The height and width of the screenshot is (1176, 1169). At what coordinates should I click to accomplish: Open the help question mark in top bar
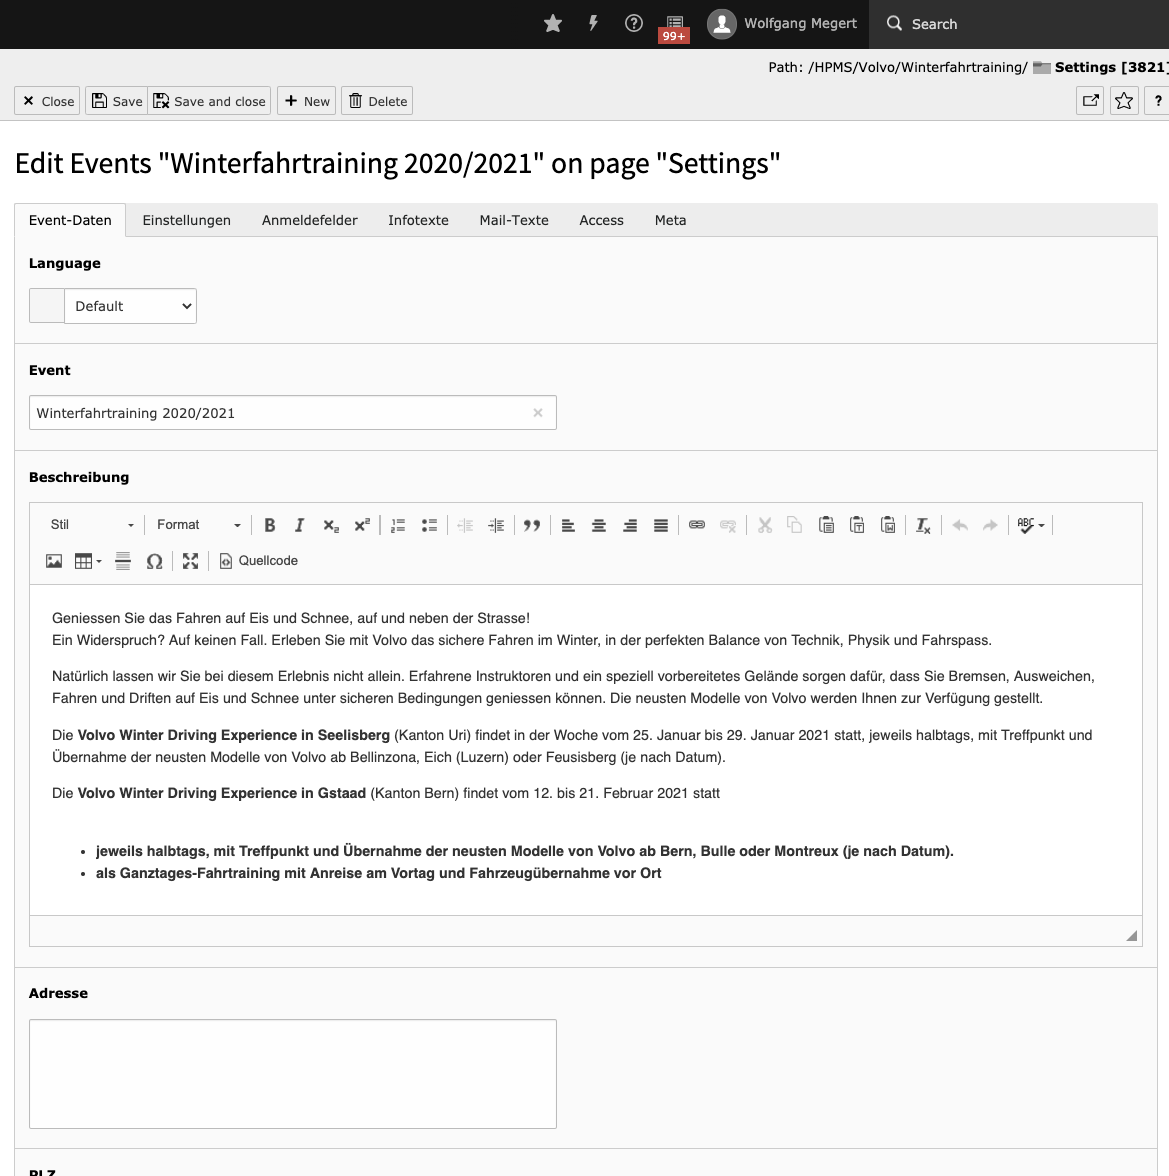click(x=634, y=23)
